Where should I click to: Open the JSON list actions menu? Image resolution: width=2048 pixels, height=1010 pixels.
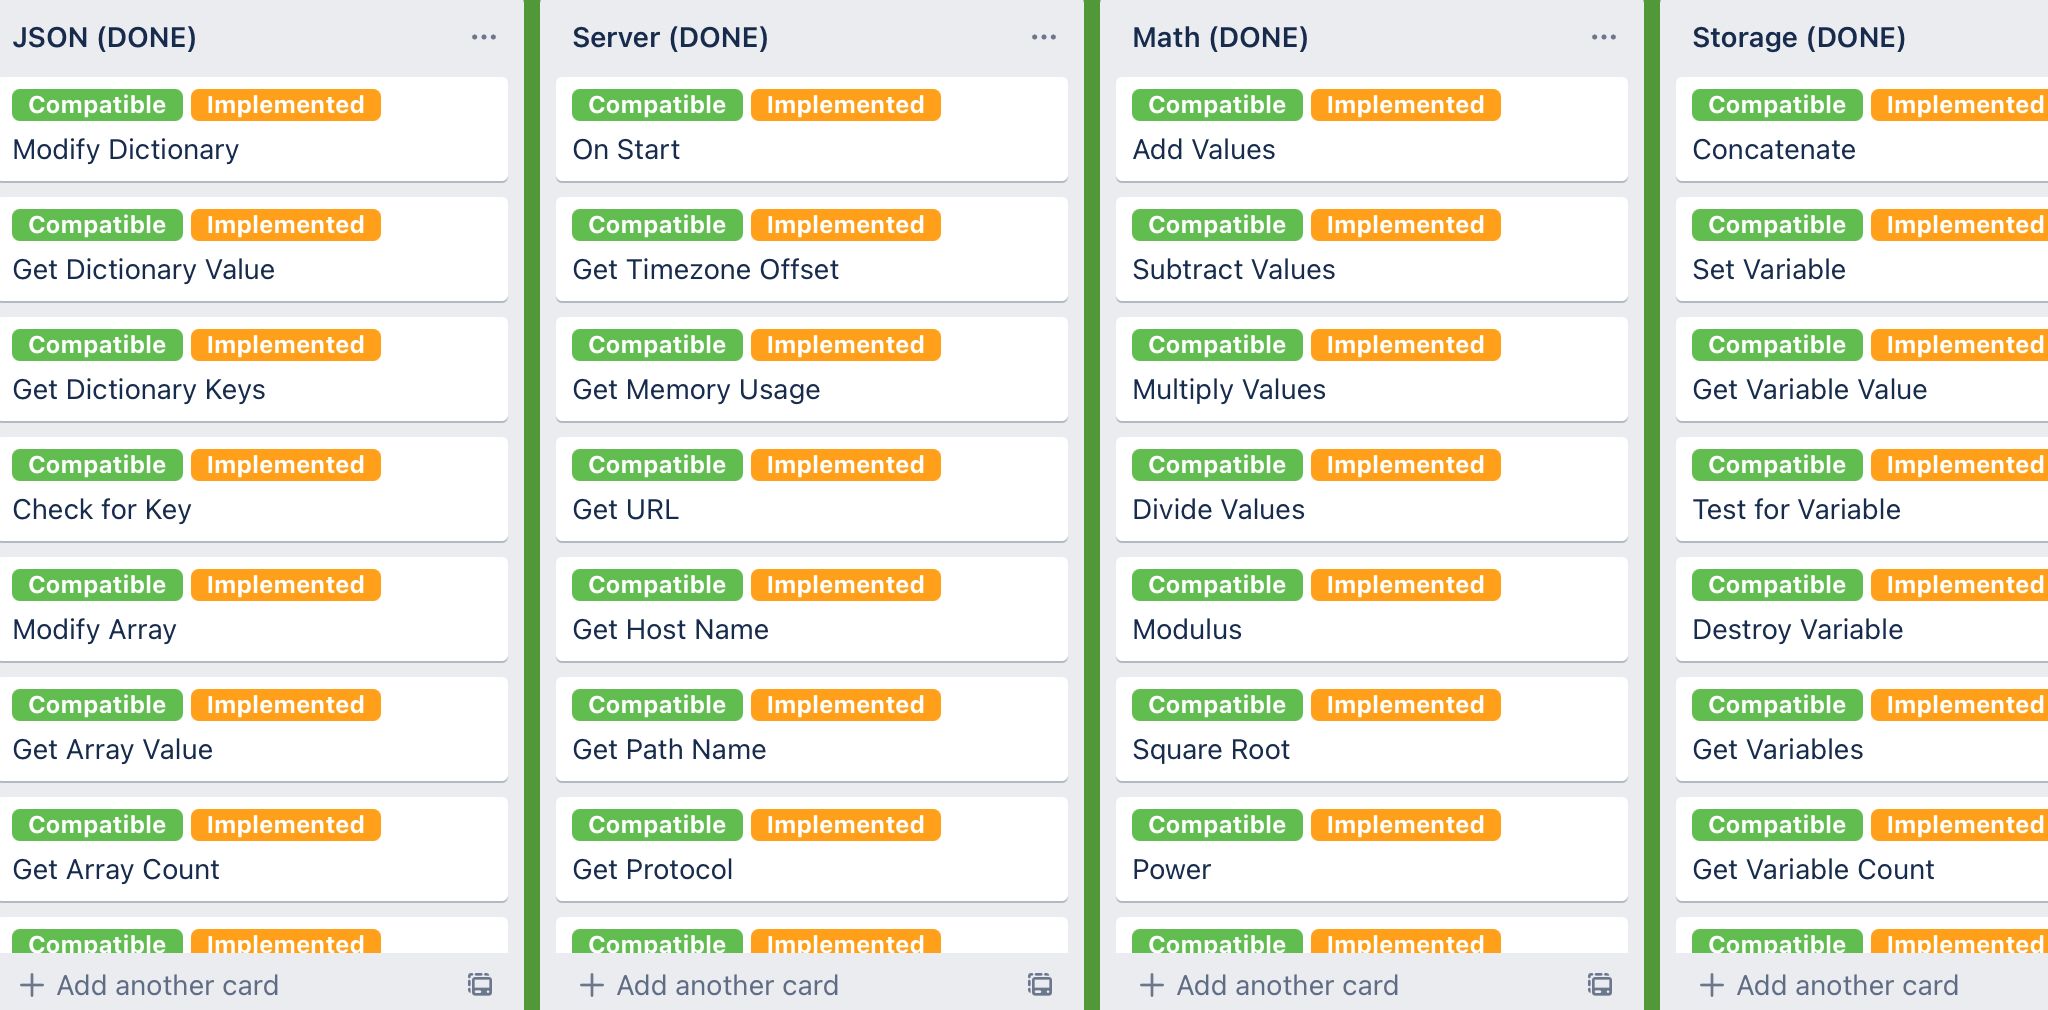pyautogui.click(x=484, y=38)
